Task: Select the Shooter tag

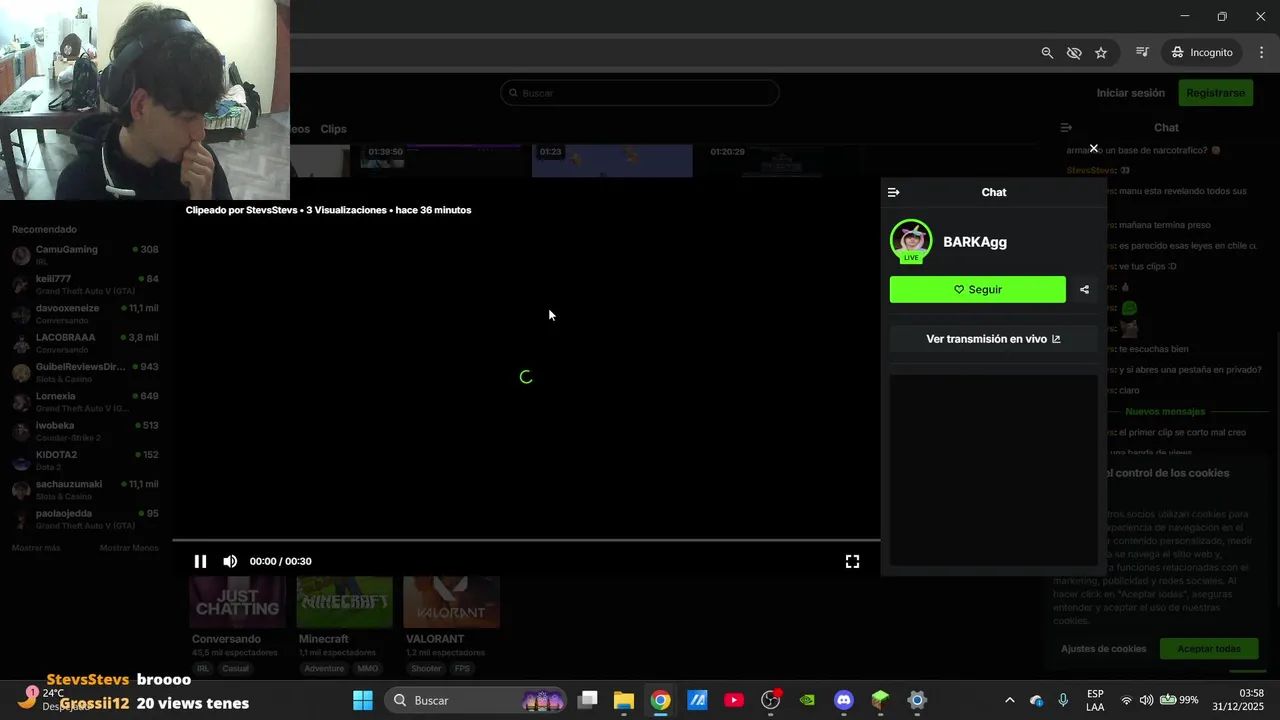Action: (426, 668)
